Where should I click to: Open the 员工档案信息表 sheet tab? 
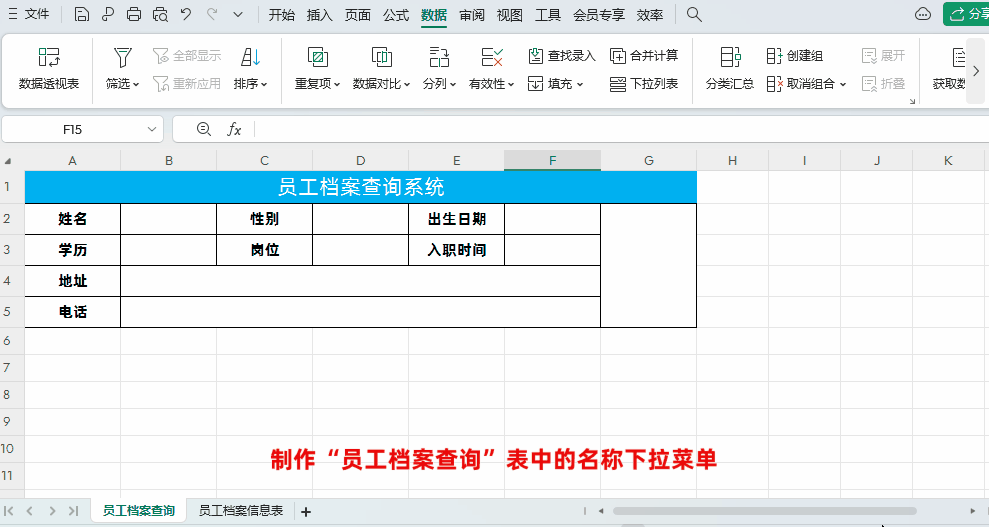click(241, 511)
